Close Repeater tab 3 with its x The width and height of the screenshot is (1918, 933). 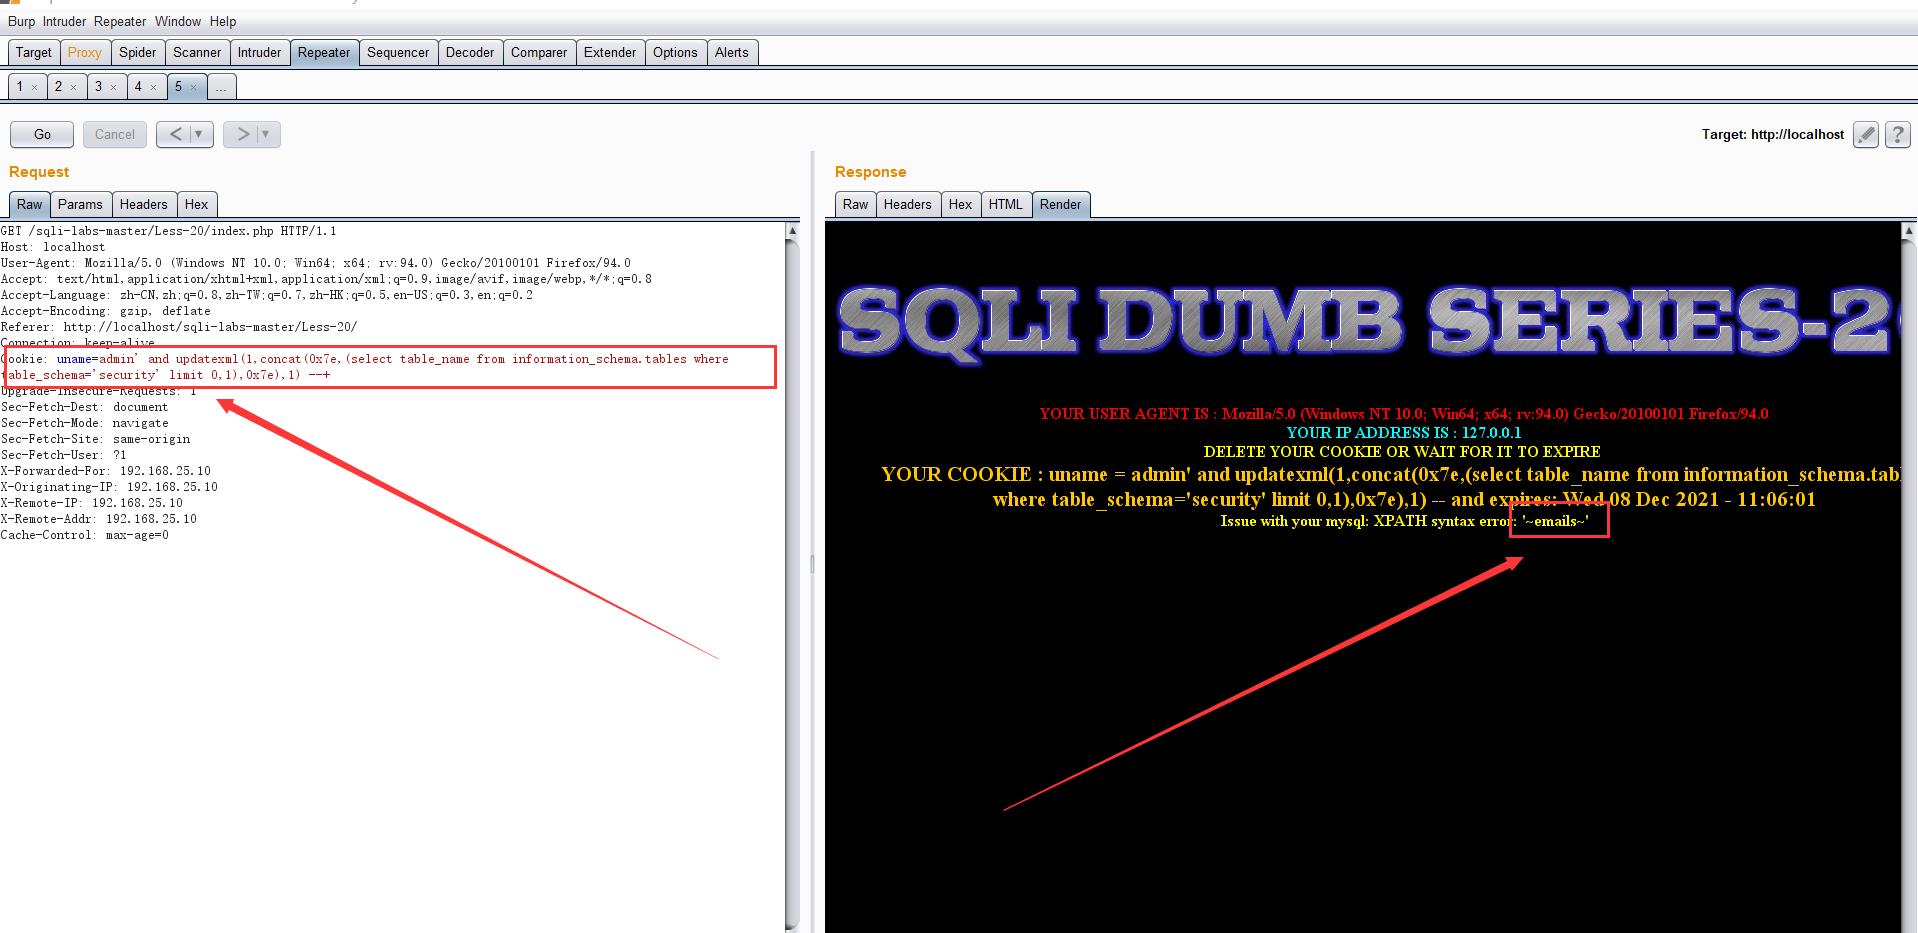pyautogui.click(x=113, y=87)
